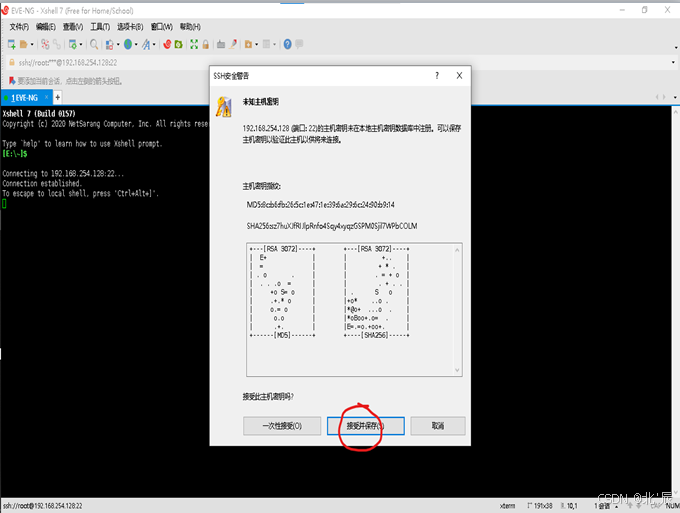Click the orange new-folder toolbar icon
The height and width of the screenshot is (513, 680).
click(248, 44)
